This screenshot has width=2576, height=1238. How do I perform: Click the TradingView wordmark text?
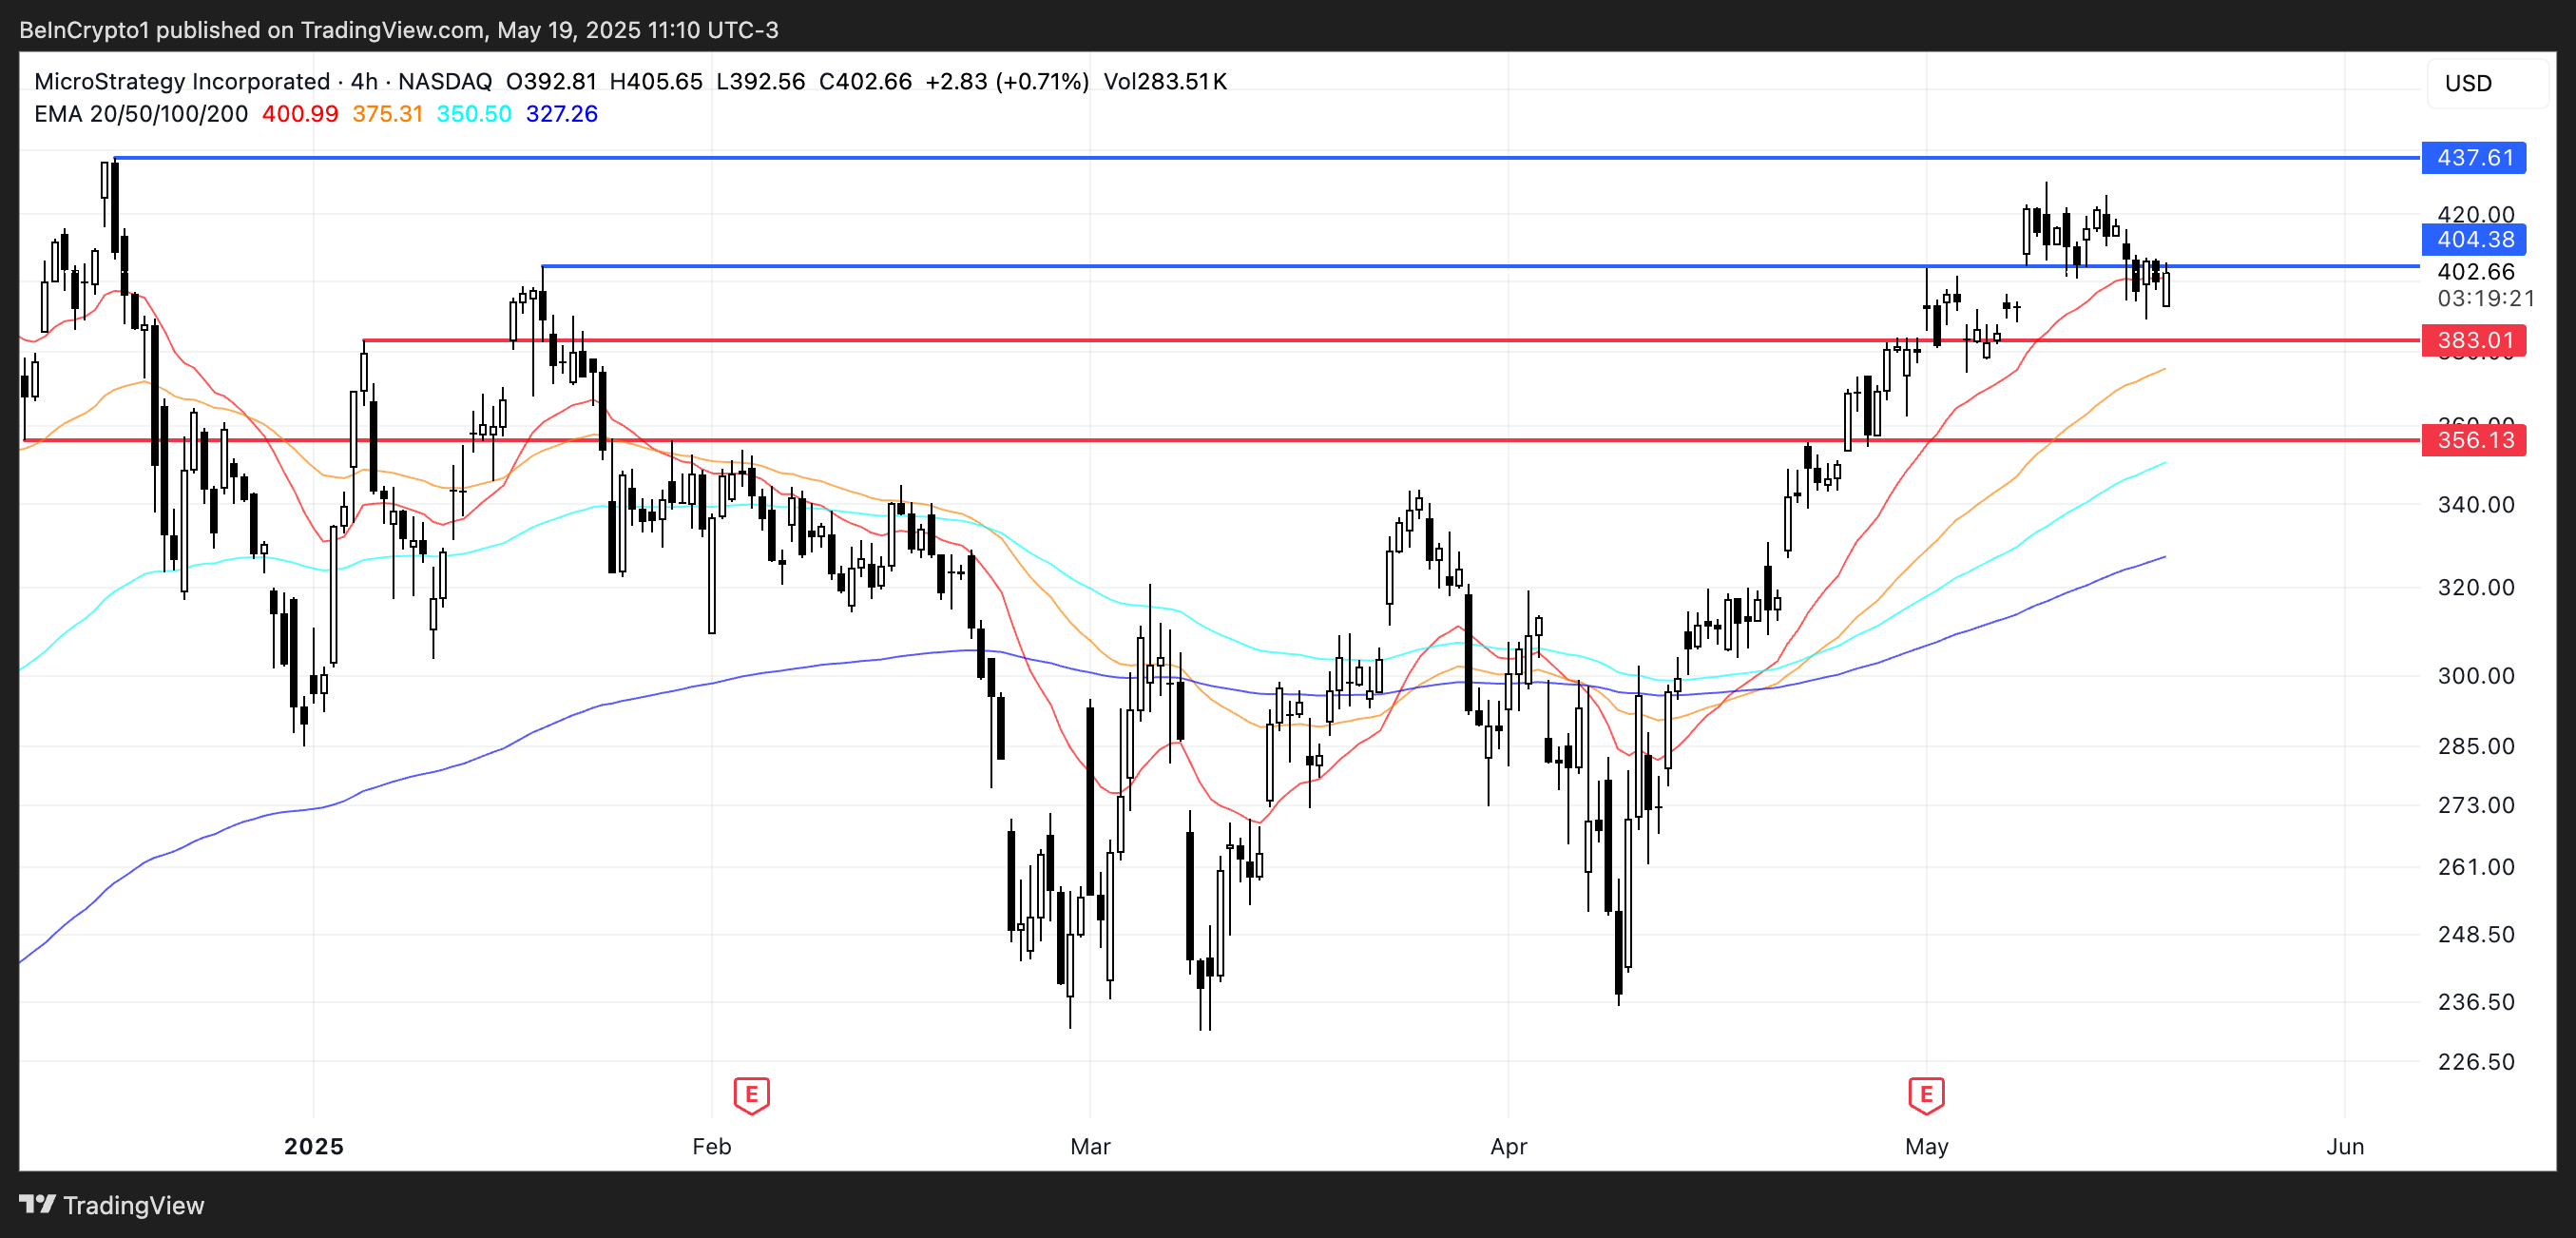pos(133,1205)
